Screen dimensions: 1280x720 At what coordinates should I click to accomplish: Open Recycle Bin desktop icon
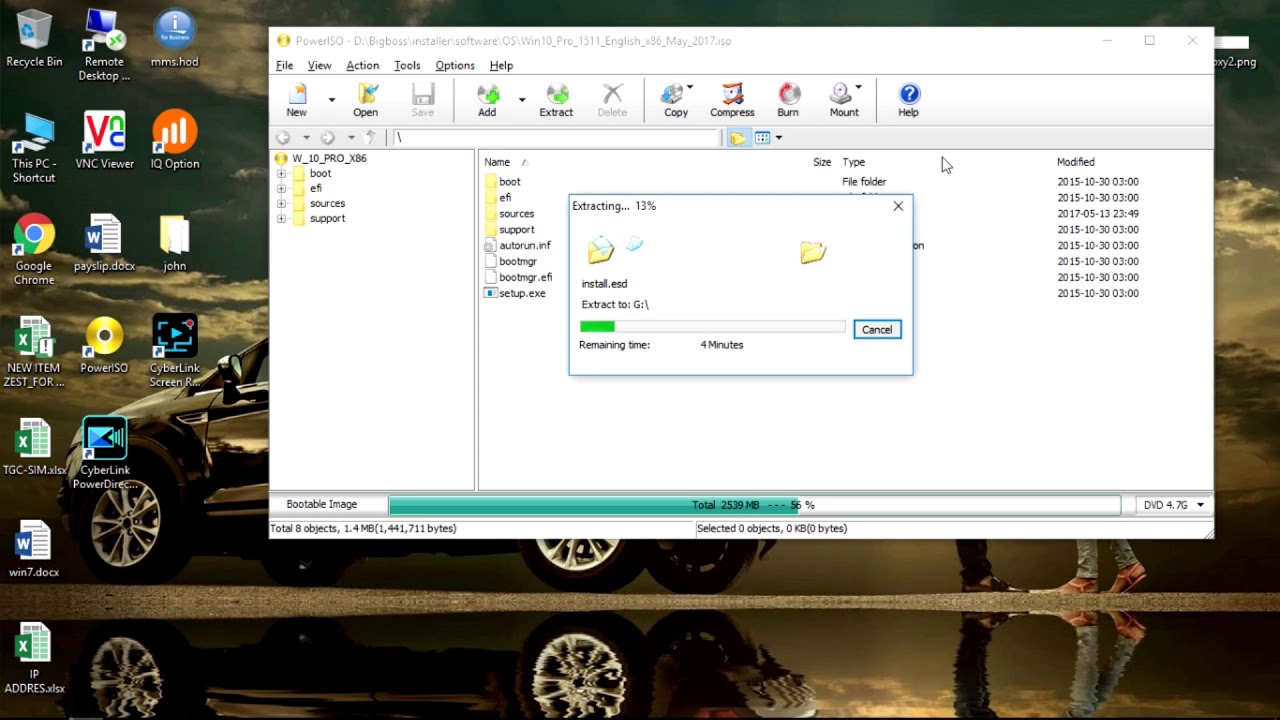point(34,39)
